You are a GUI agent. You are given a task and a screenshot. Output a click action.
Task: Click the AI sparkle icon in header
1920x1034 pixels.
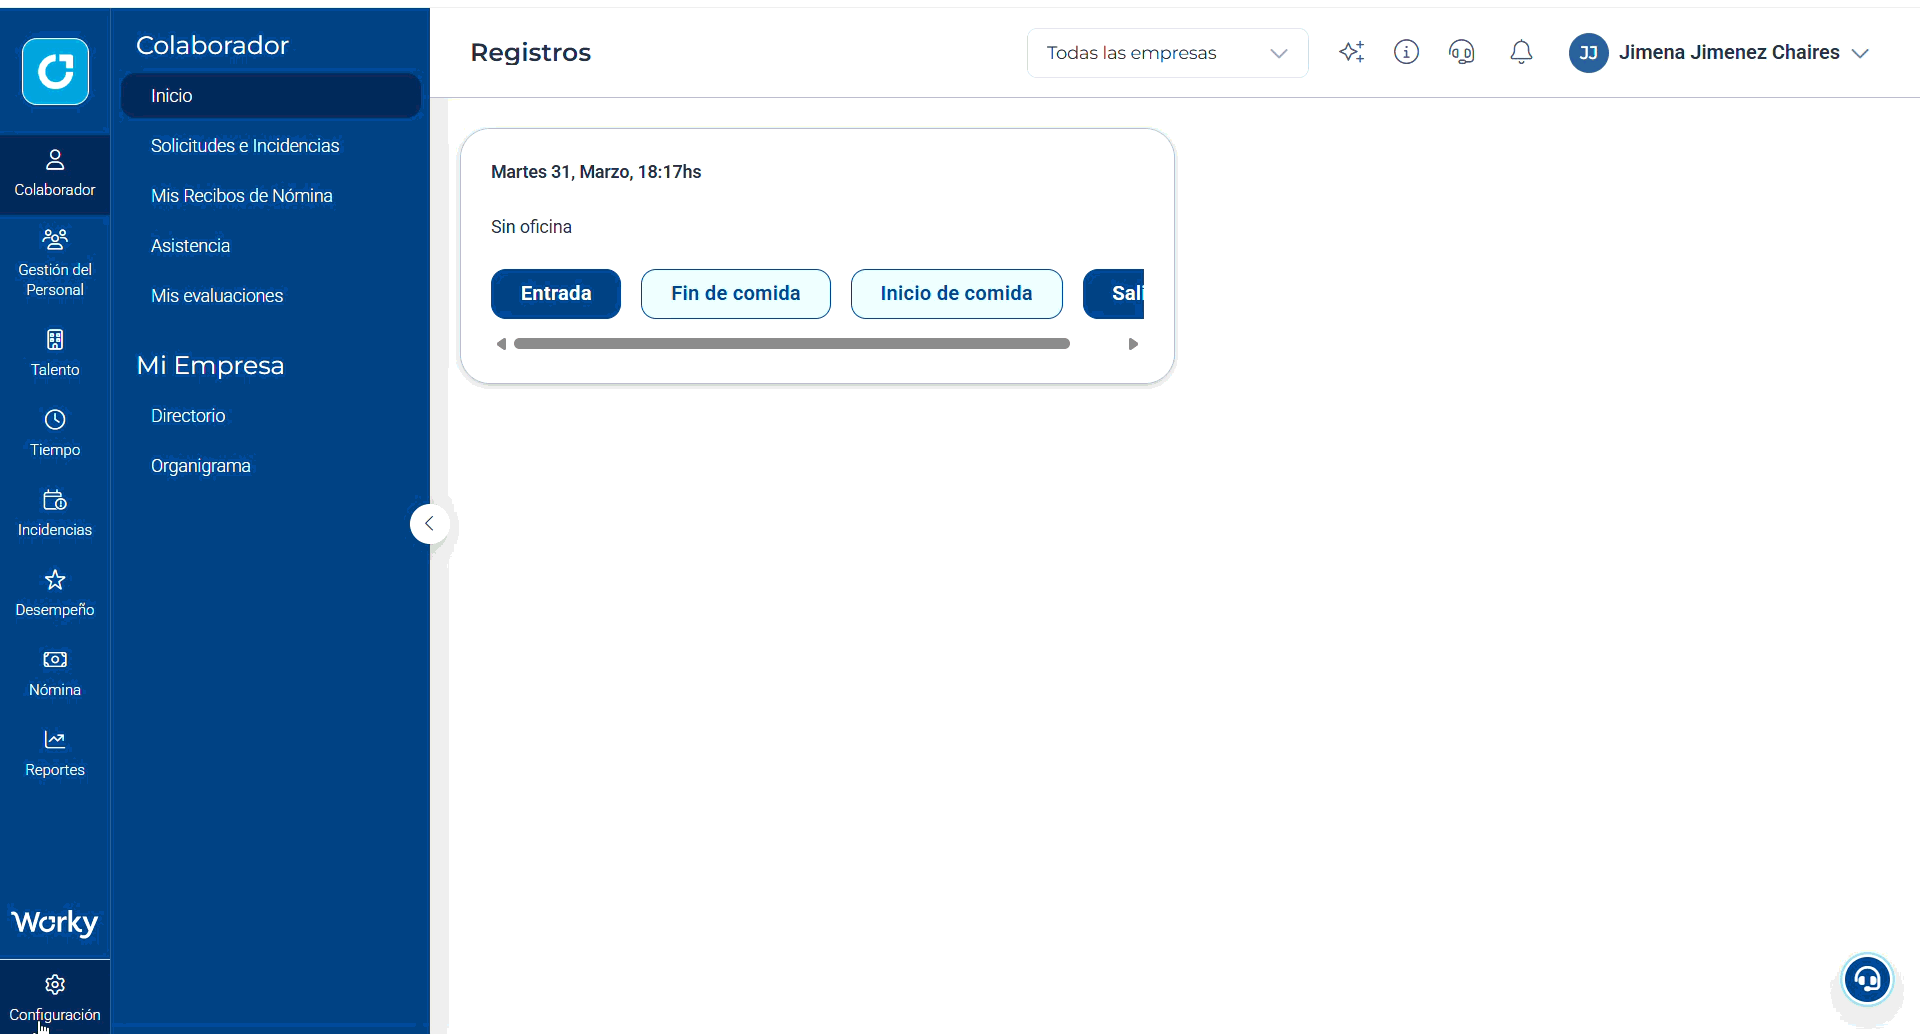click(1352, 52)
